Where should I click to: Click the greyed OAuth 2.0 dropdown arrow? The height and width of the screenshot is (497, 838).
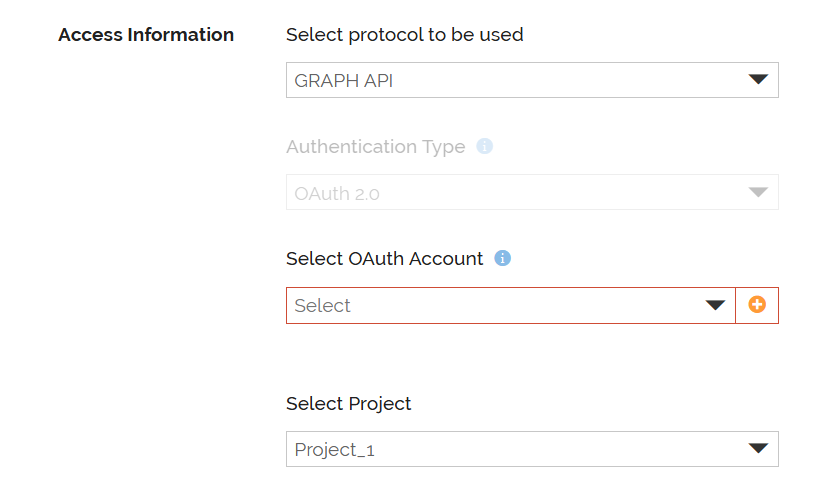pyautogui.click(x=758, y=192)
